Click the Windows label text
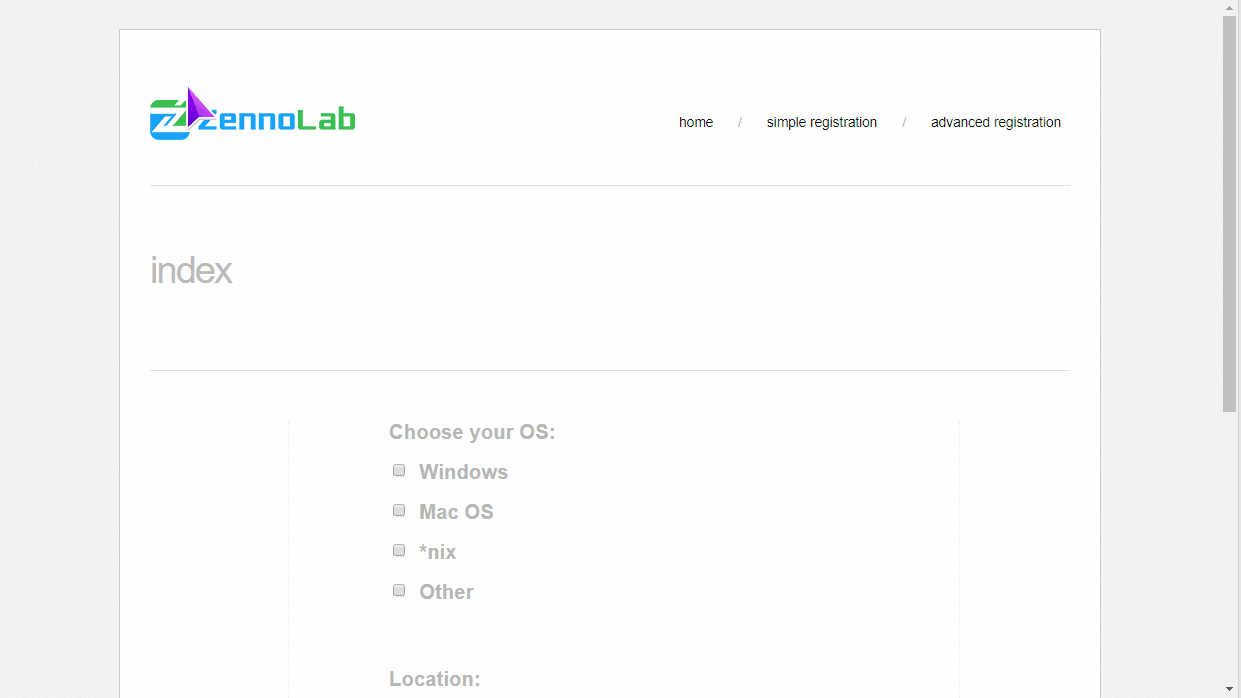The width and height of the screenshot is (1241, 698). (463, 471)
